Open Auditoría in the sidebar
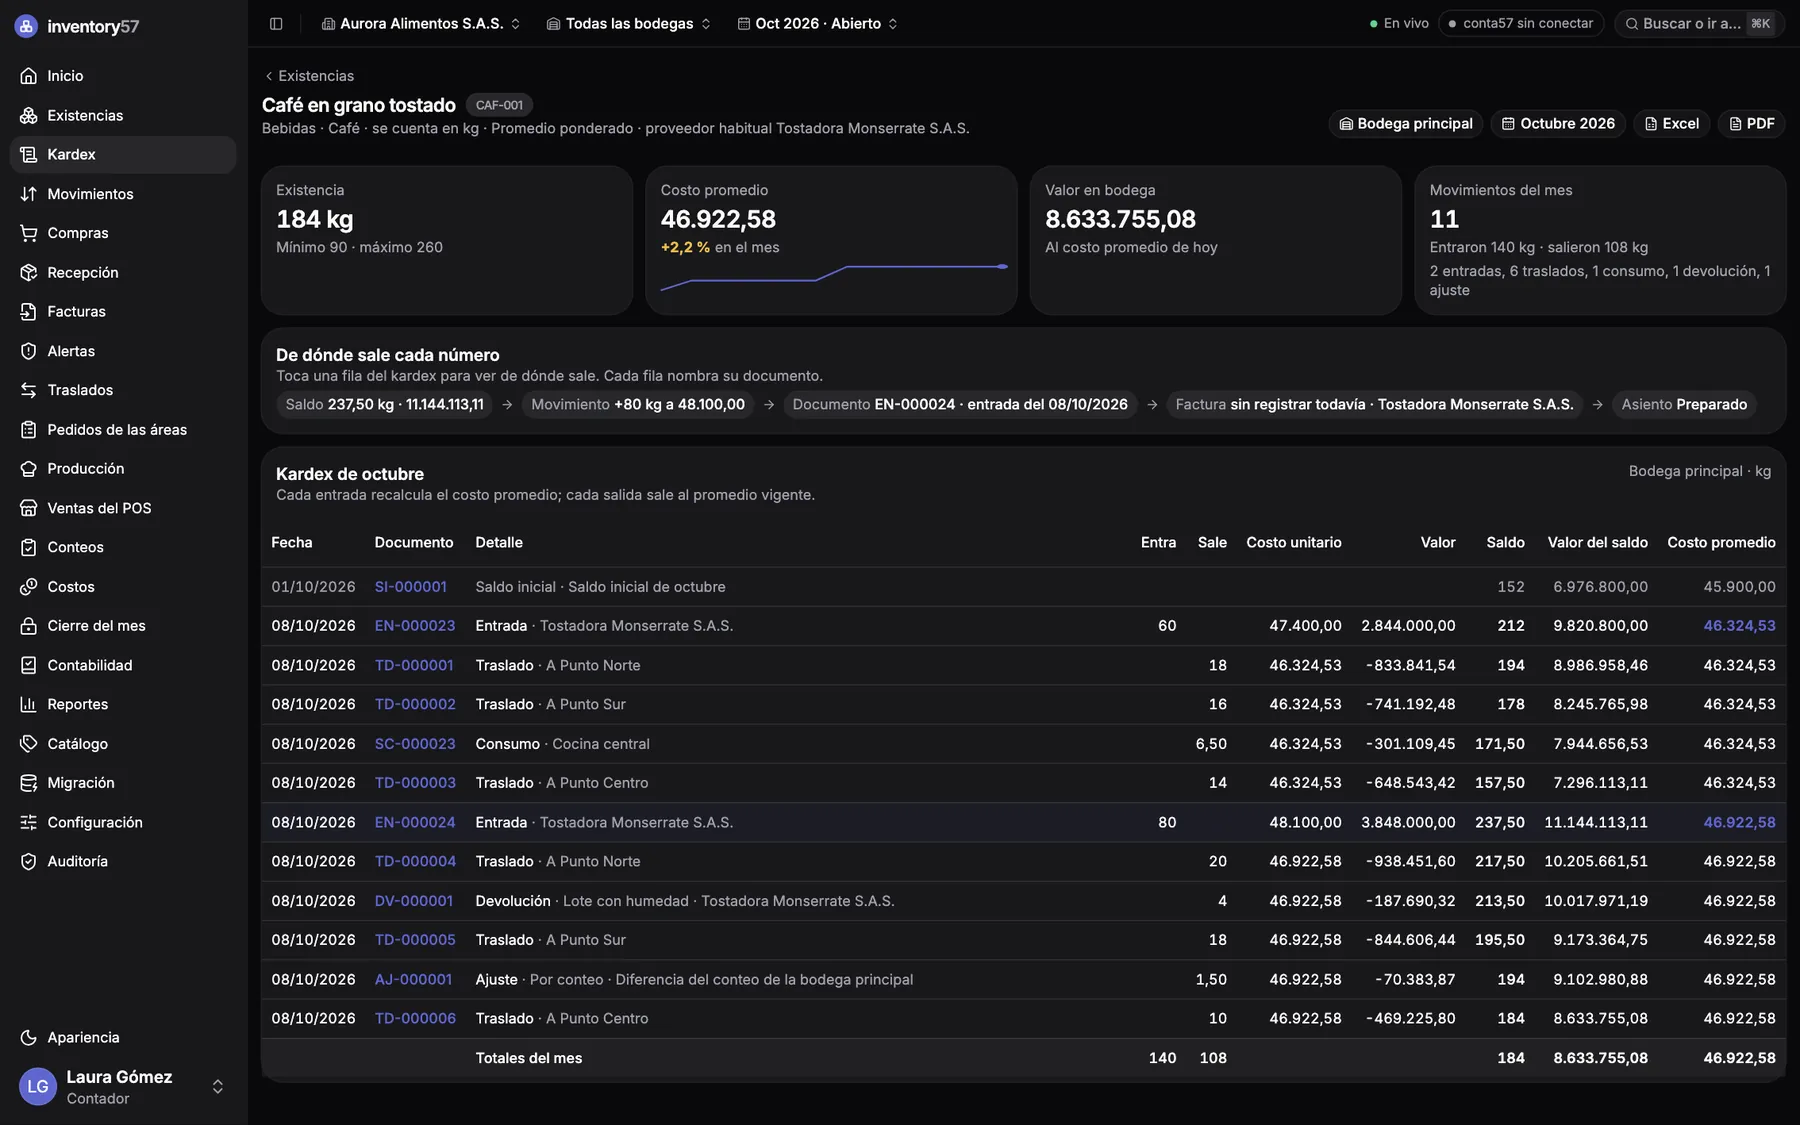The image size is (1800, 1125). coord(123,861)
